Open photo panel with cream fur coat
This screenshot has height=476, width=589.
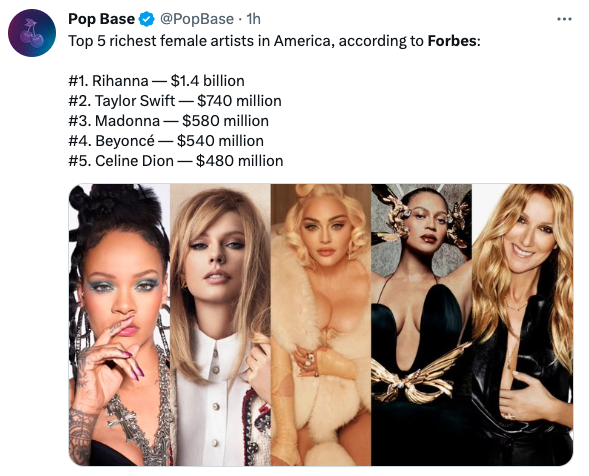(x=321, y=325)
